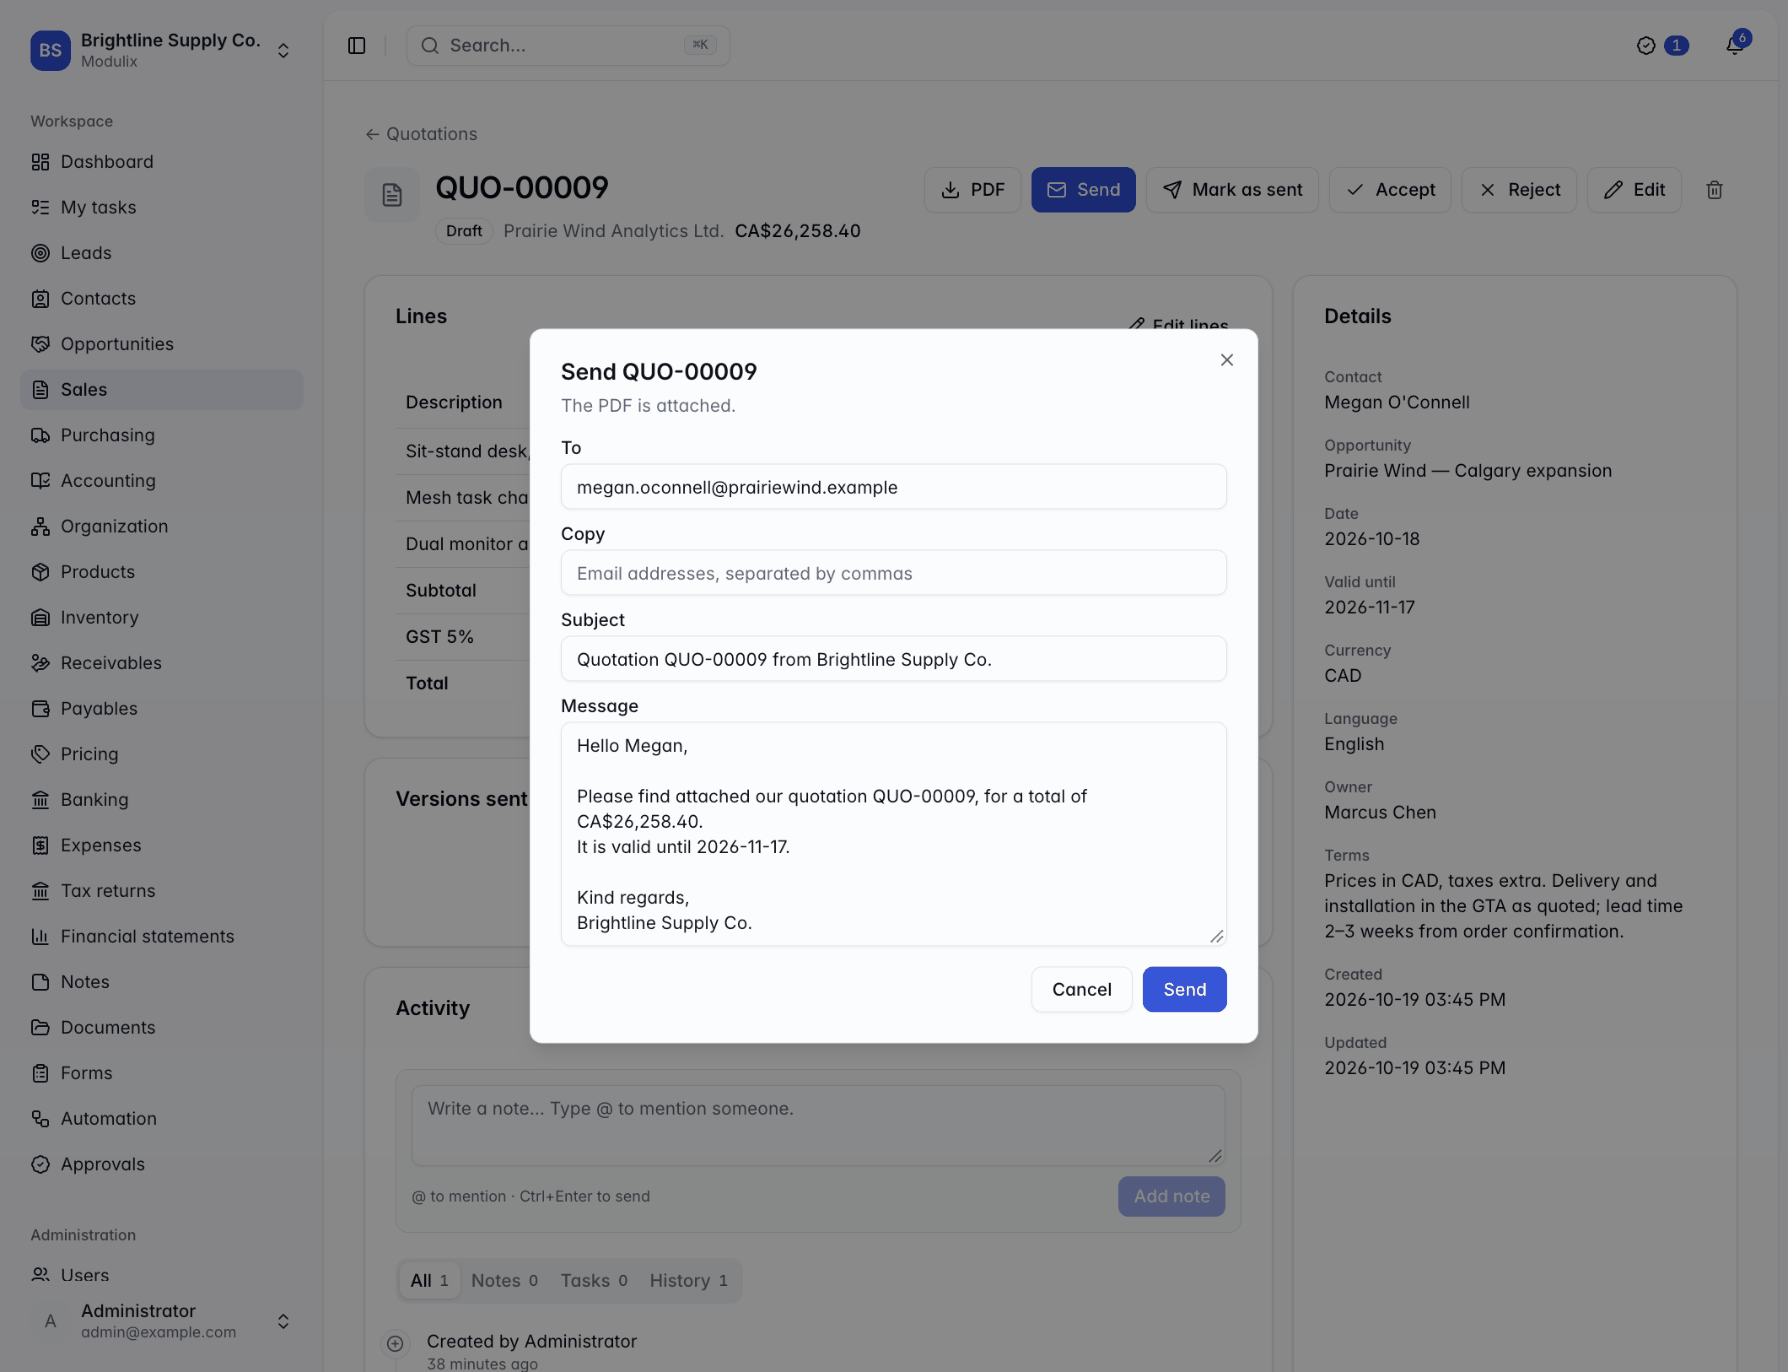Edit the Subject field text

tap(893, 659)
